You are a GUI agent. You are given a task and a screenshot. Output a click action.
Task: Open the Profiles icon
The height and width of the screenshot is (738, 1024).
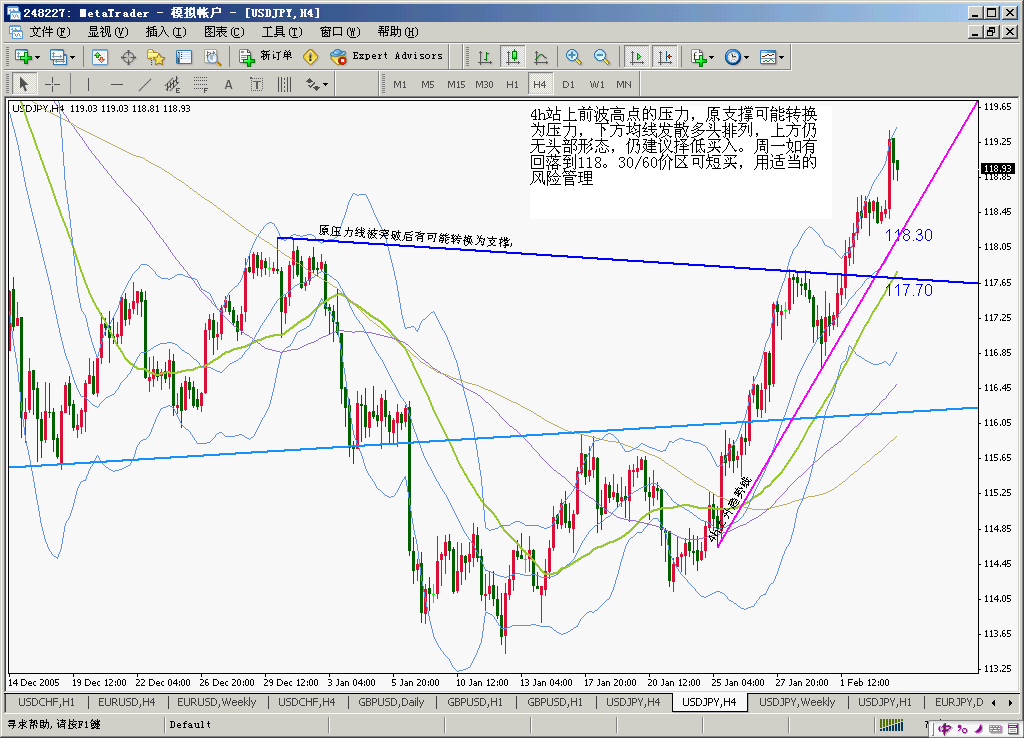coord(59,57)
